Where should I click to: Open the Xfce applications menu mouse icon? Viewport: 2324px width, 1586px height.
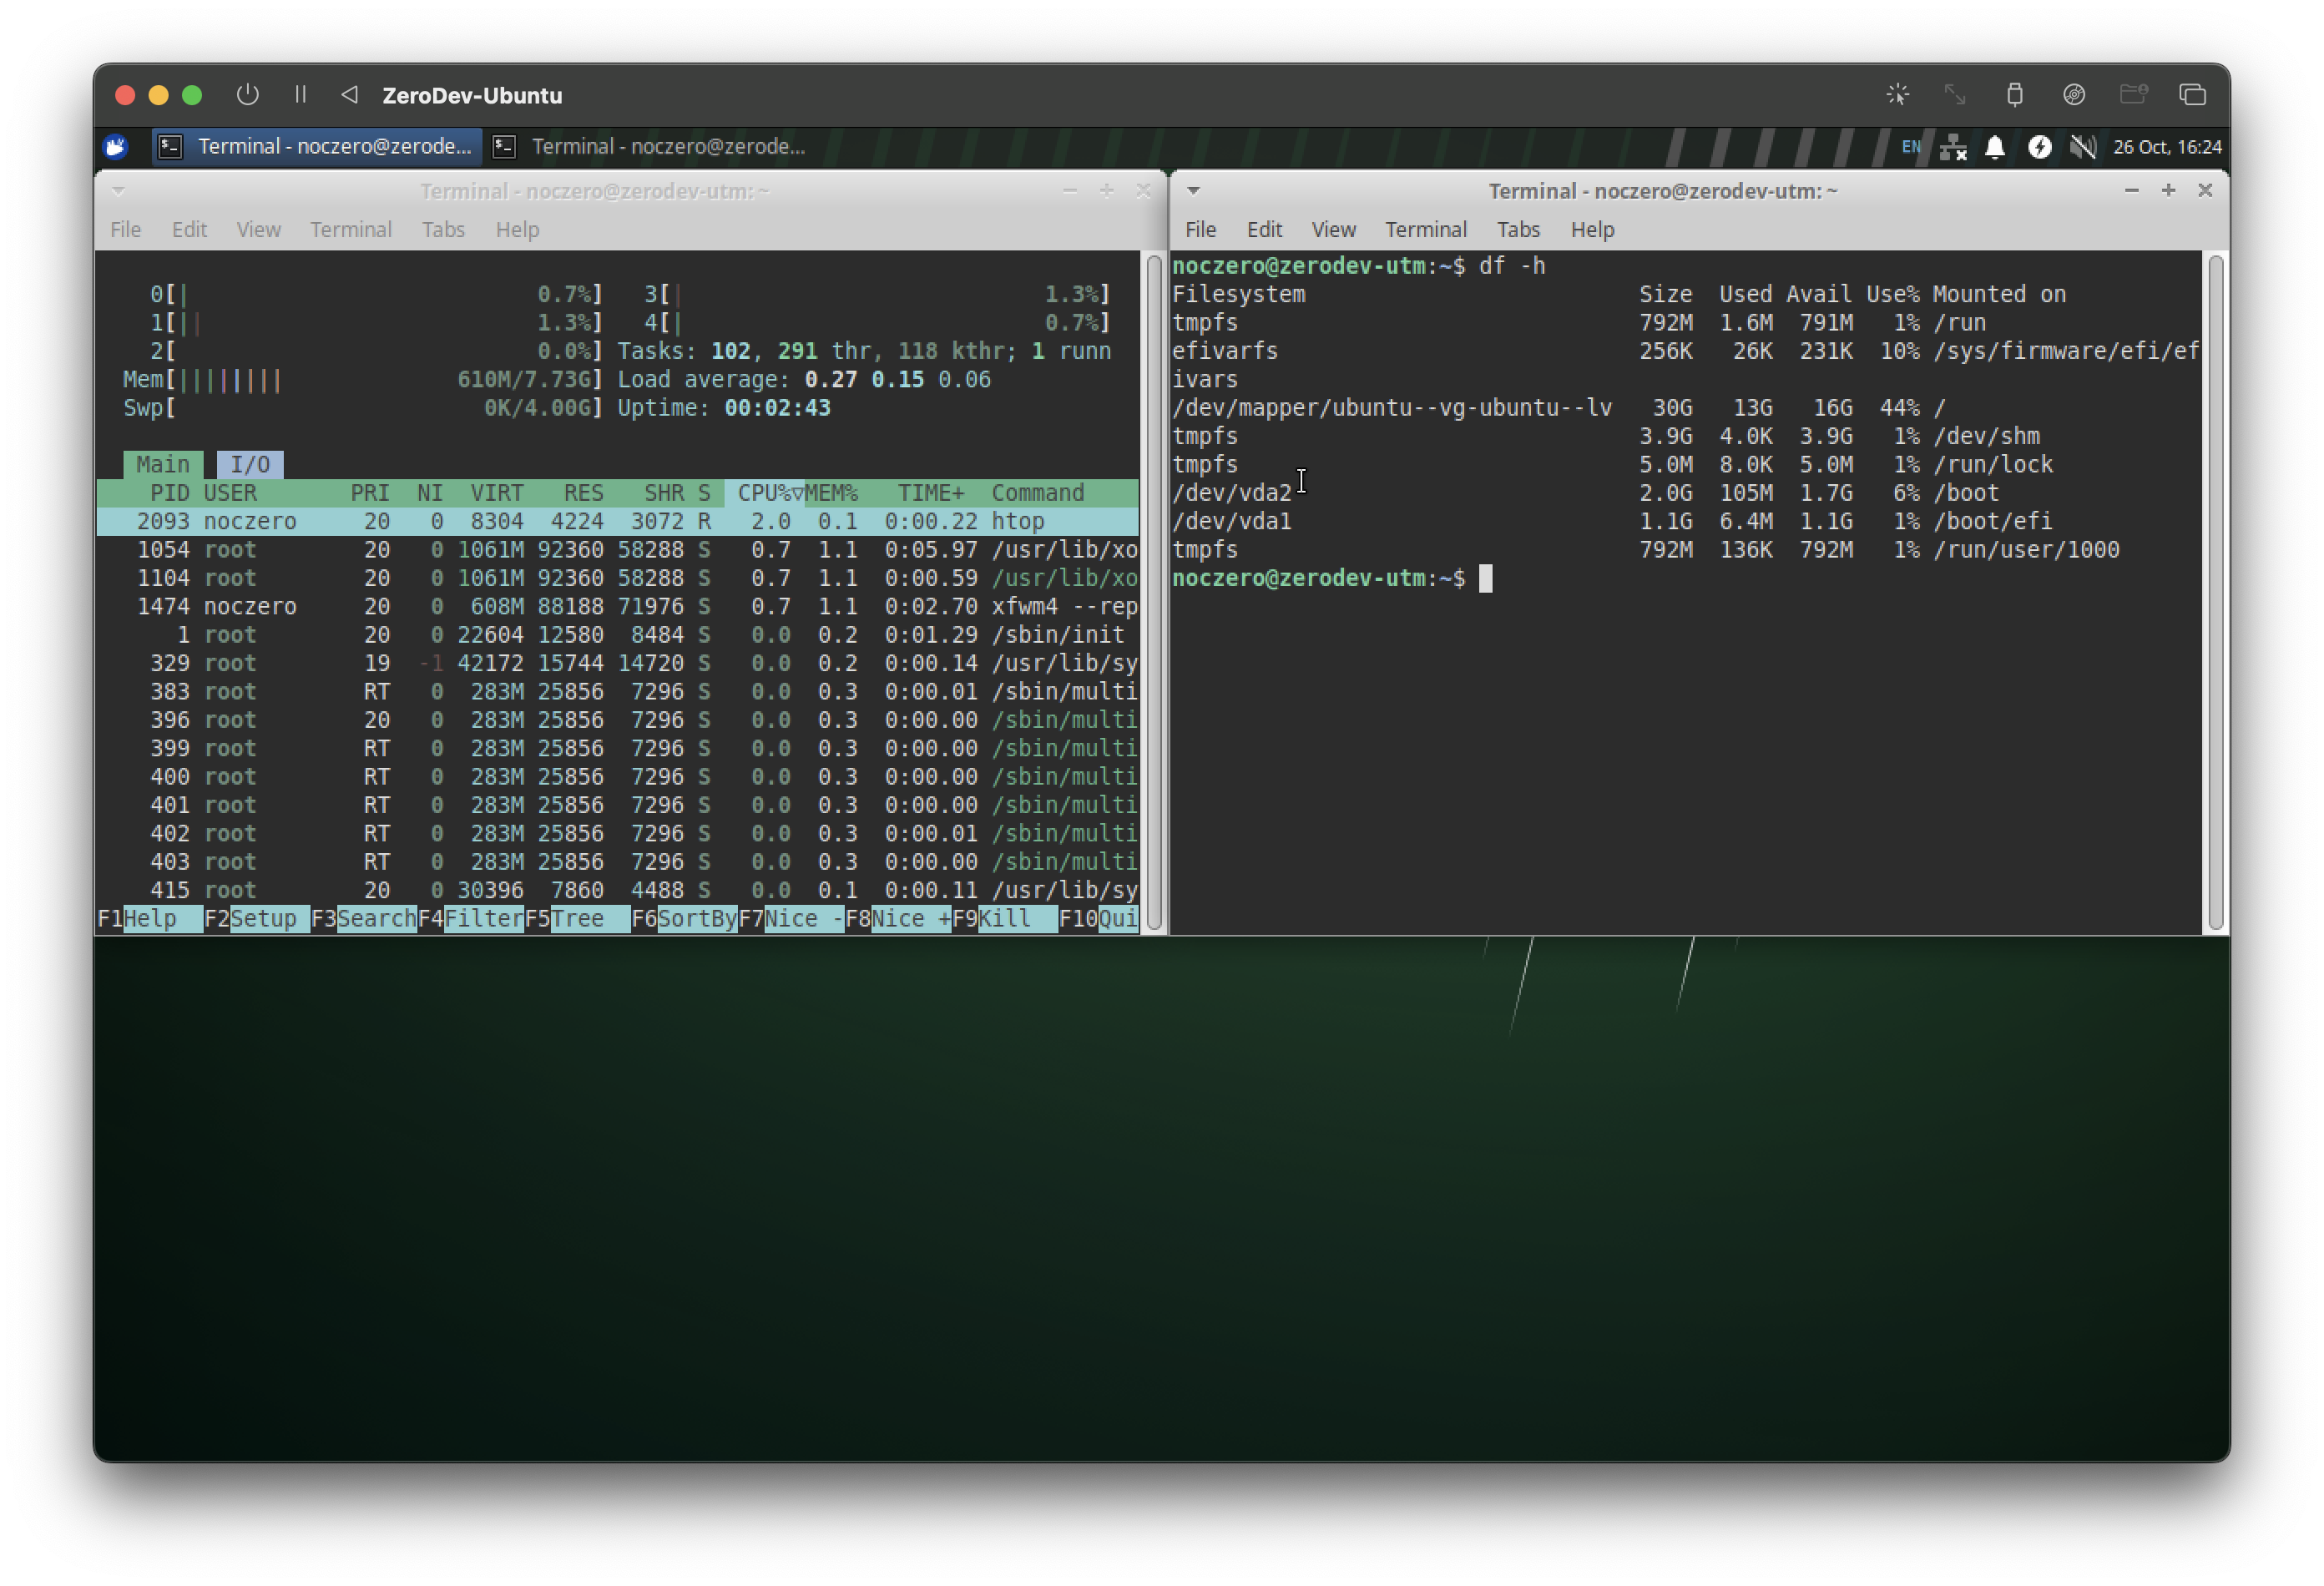pyautogui.click(x=116, y=147)
